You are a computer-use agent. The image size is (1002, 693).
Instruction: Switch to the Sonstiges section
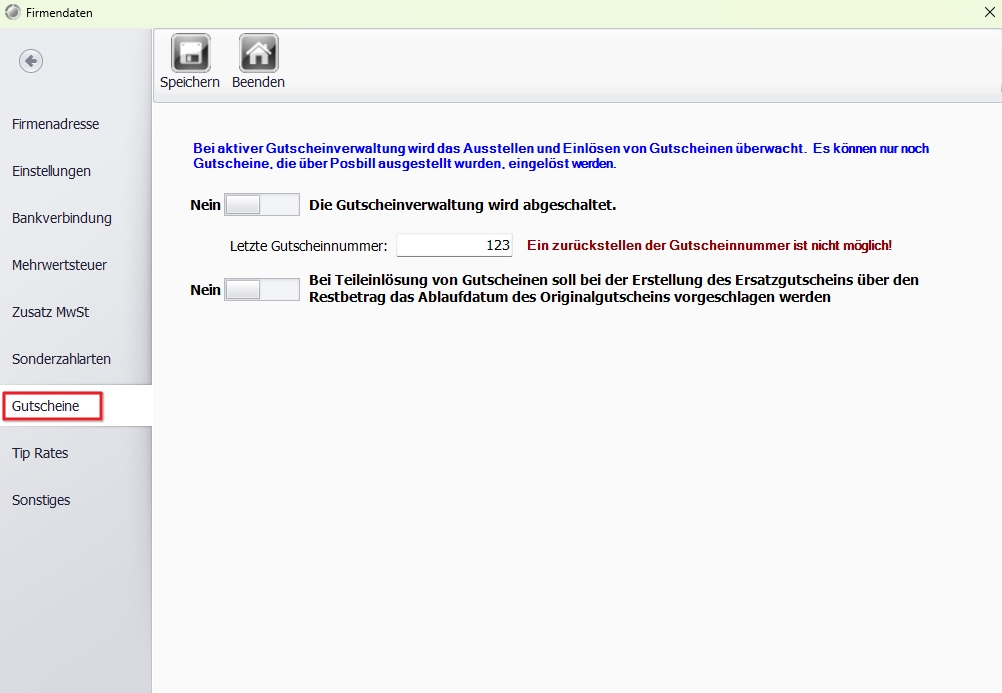click(41, 500)
